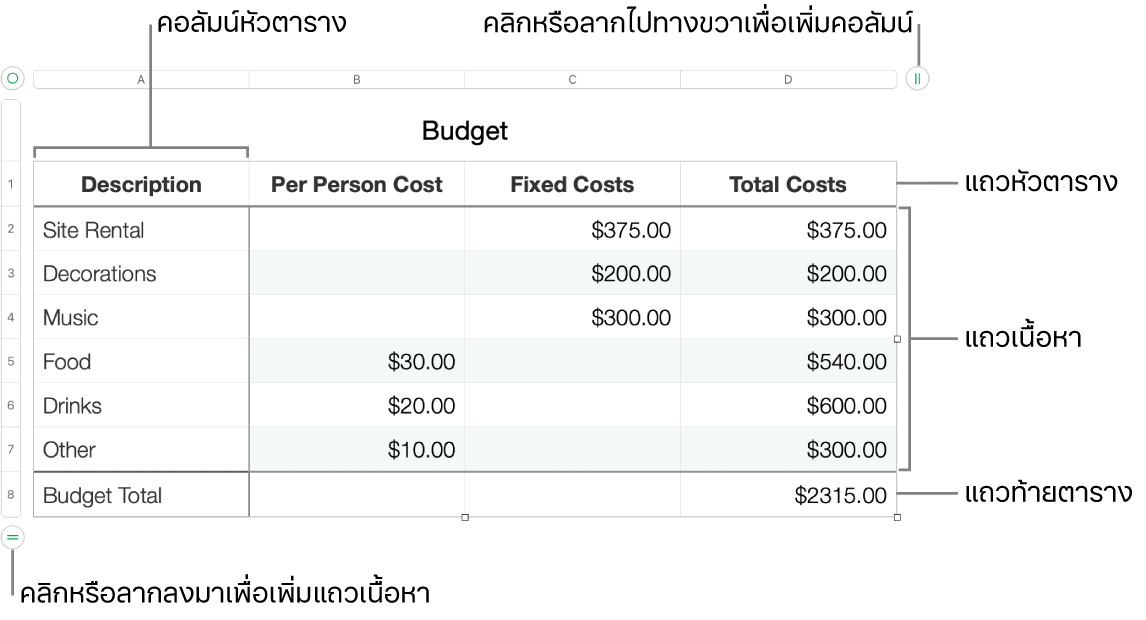Click the Music fixed cost $300.00 cell
Screen dimensions: 1146x620
point(572,318)
